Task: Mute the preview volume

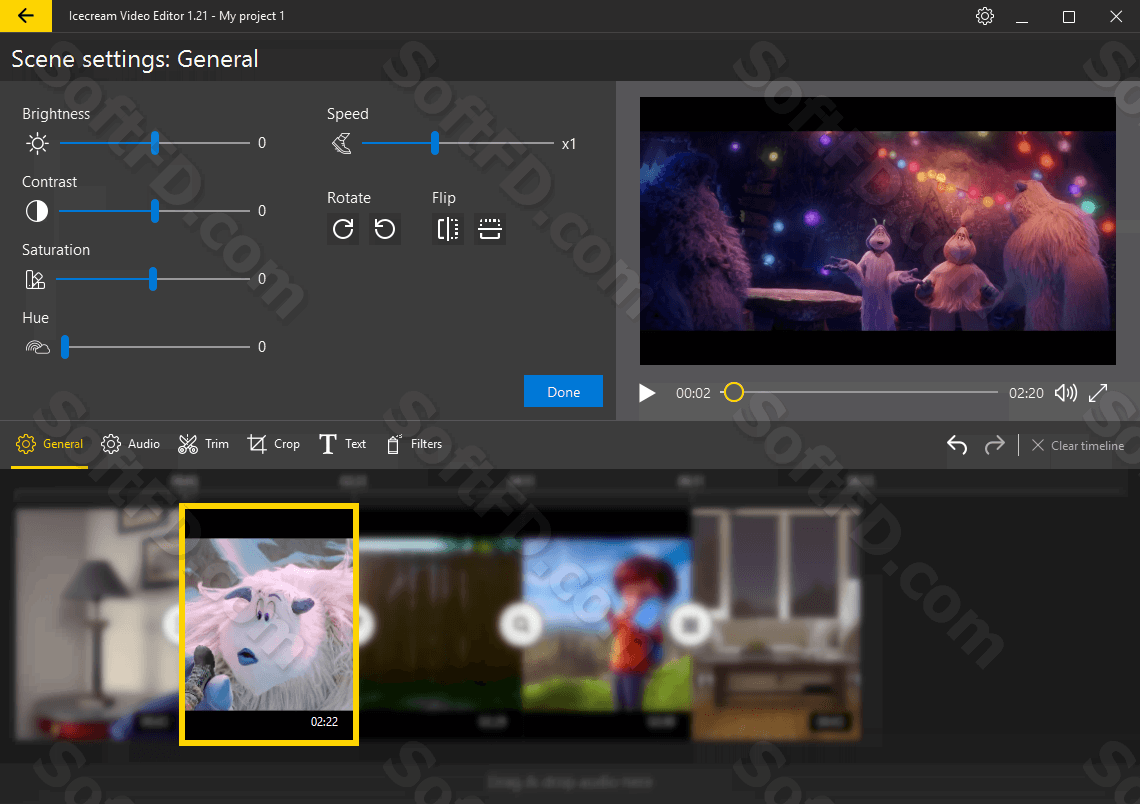Action: [x=1066, y=393]
